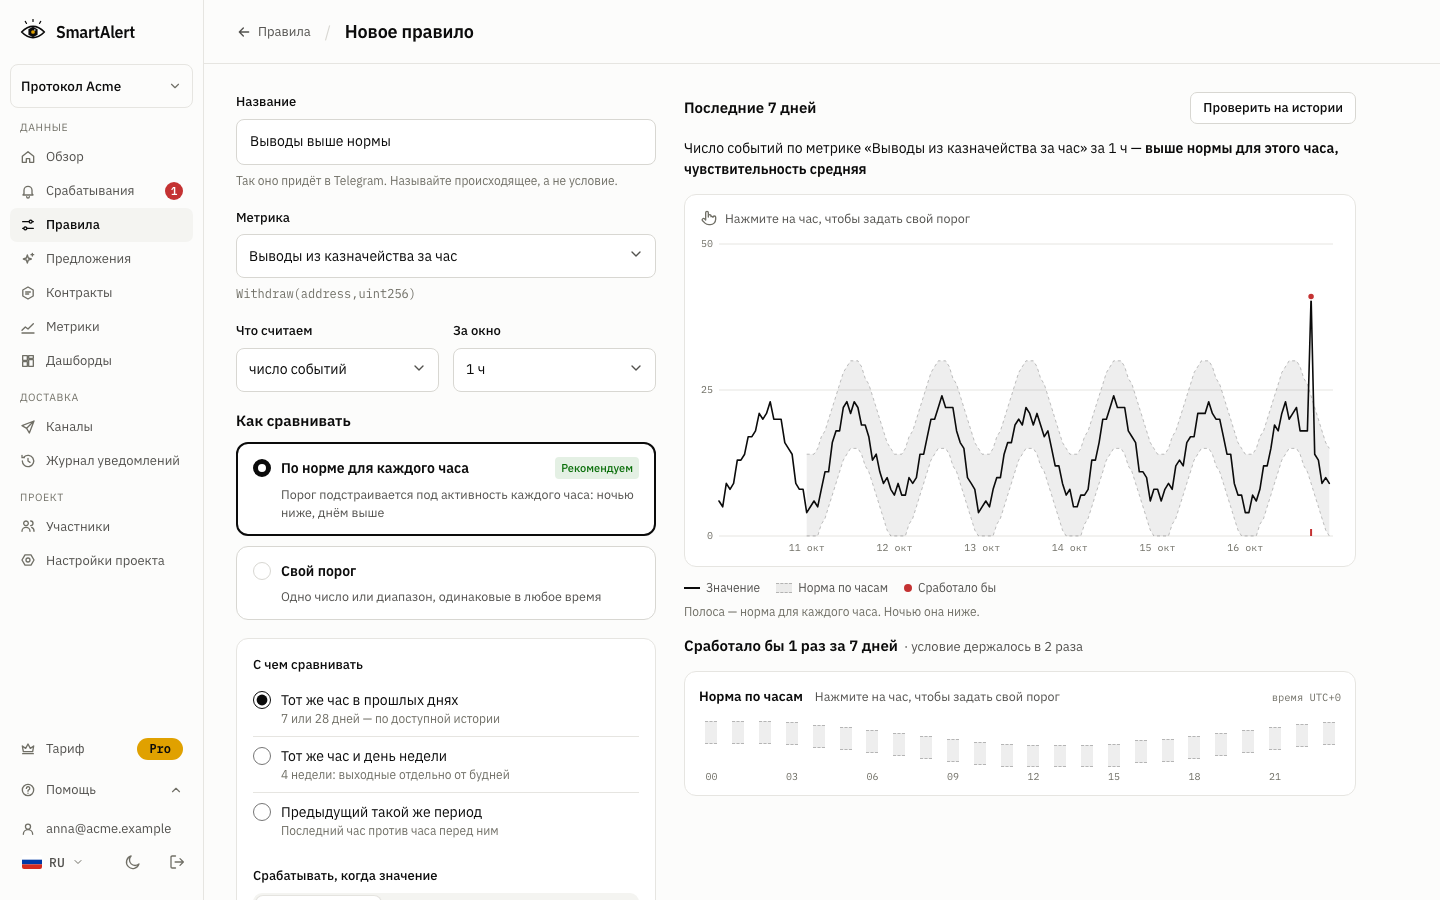Click the Предложения sparkle icon
Screen dimensions: 1440x900
(x=28, y=259)
